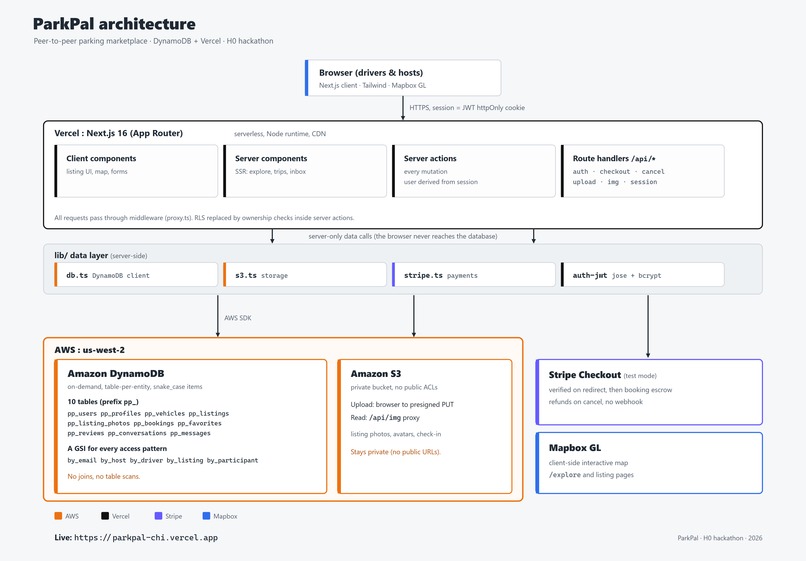
Task: Click the 'pp_reviews pp_conversations pp_messages' line
Action: [139, 433]
